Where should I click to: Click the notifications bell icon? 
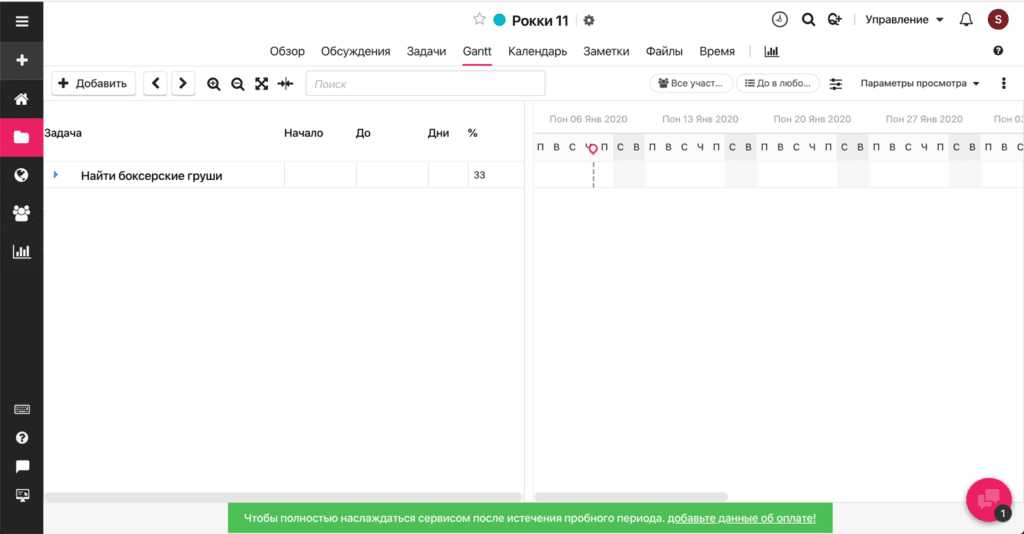tap(966, 20)
